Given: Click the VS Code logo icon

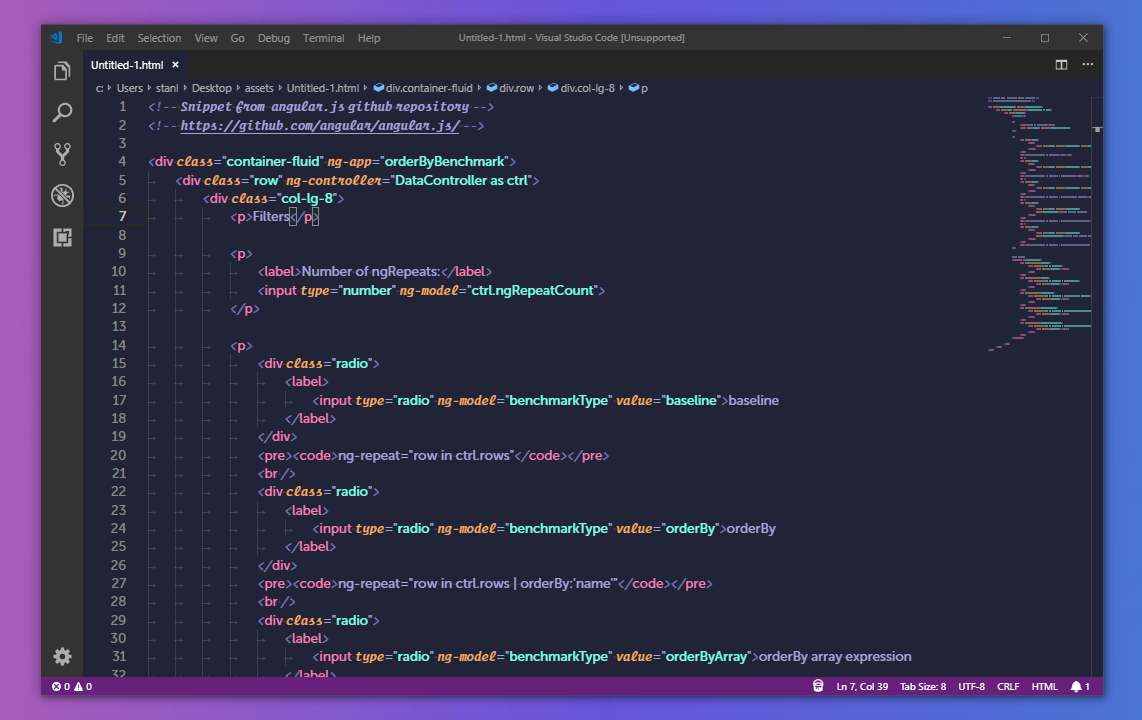Looking at the screenshot, I should point(57,38).
